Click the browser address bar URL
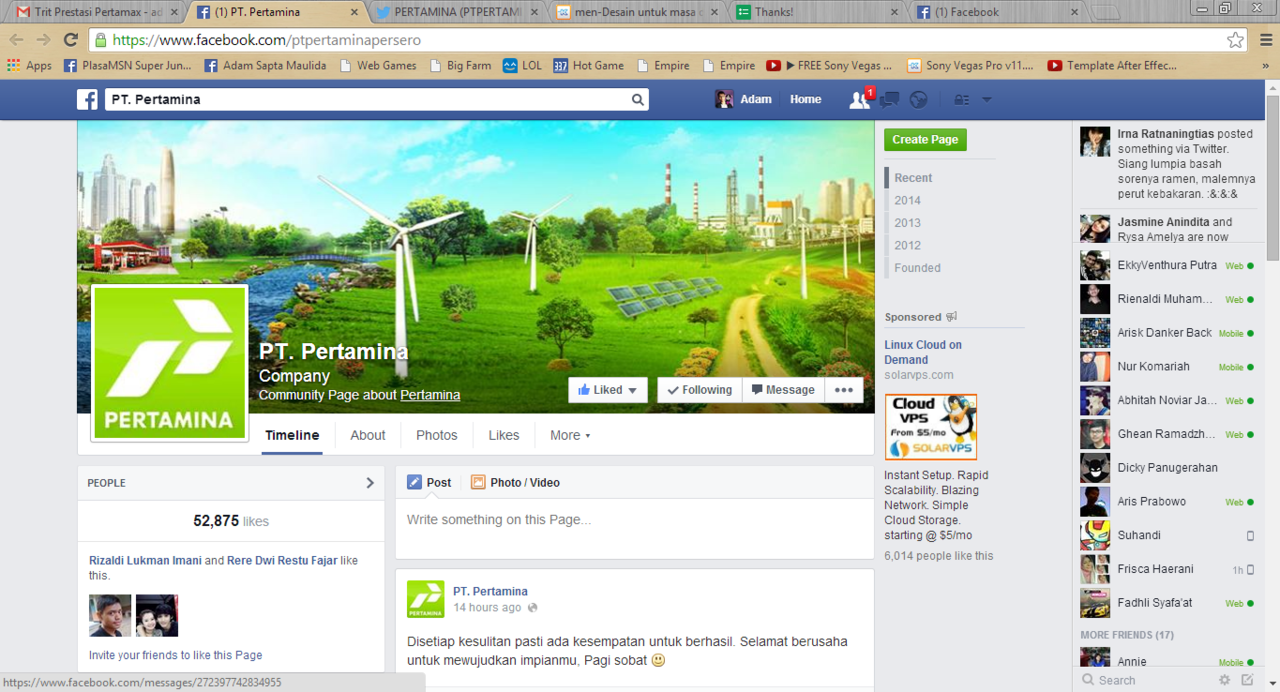The width and height of the screenshot is (1280, 692). pyautogui.click(x=267, y=40)
